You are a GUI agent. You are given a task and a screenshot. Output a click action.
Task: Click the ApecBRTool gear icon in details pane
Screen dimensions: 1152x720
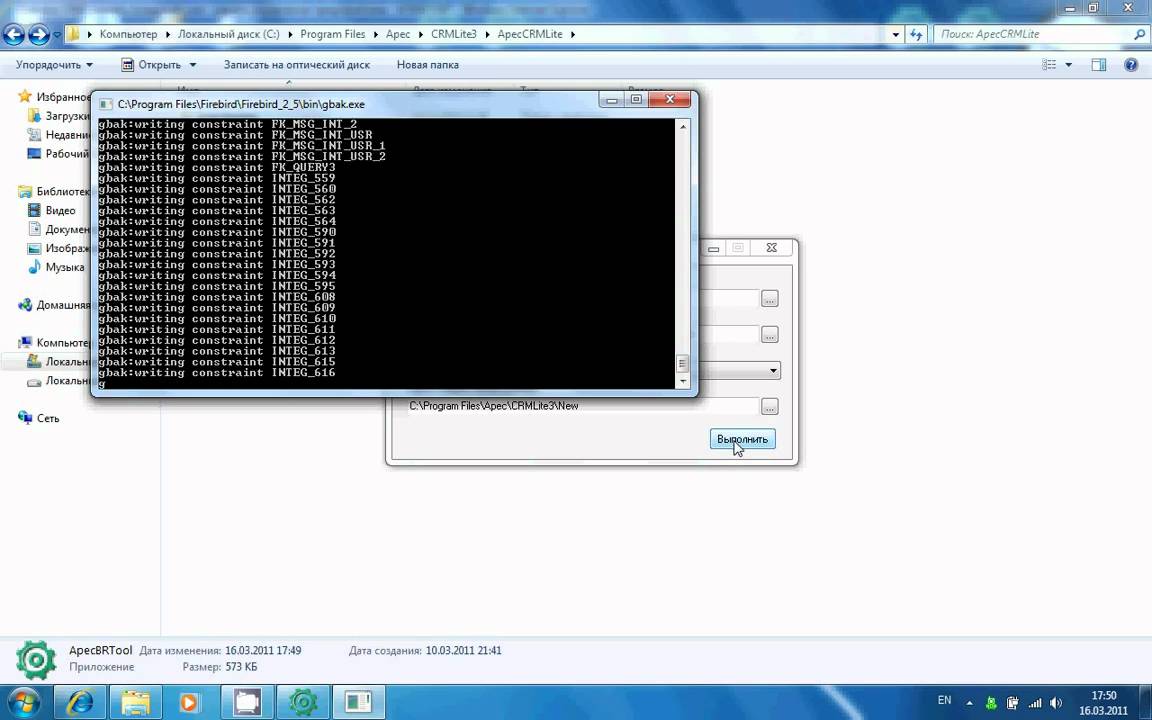35,659
